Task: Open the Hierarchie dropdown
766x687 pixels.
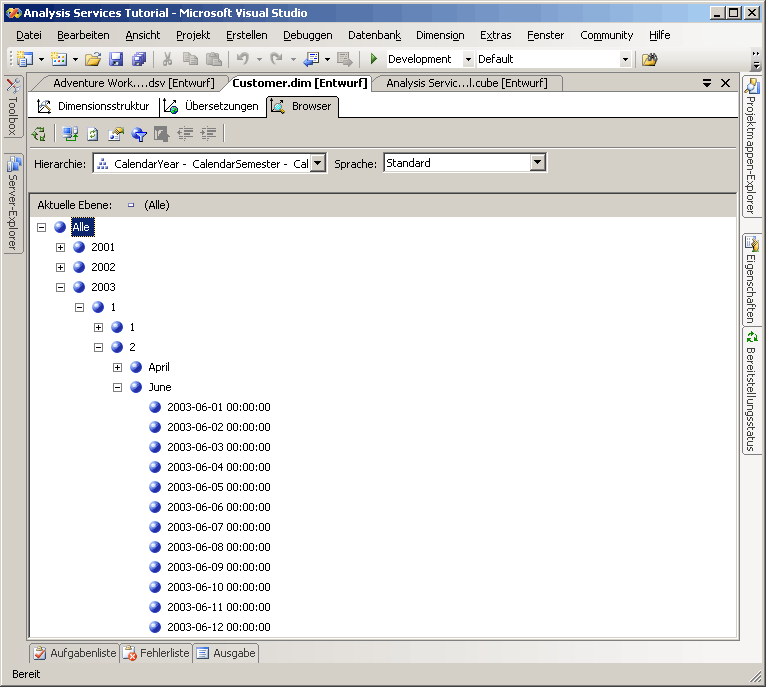Action: [318, 163]
